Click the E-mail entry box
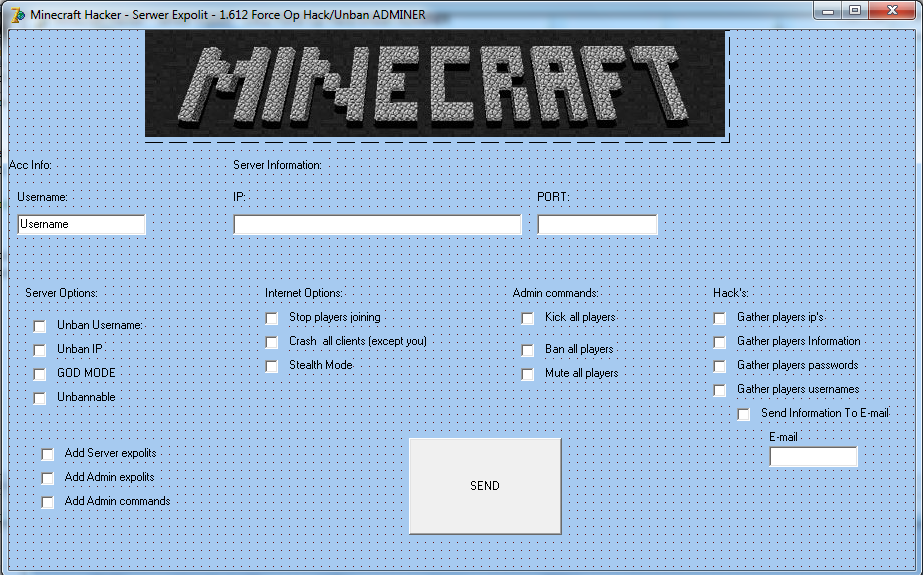This screenshot has height=584, width=924. pos(813,456)
